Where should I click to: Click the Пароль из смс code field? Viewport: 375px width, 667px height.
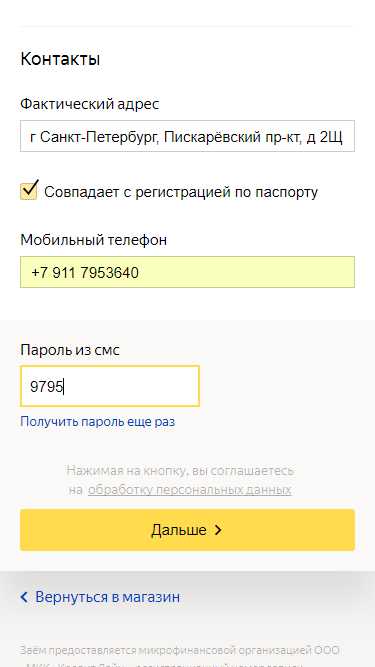pyautogui.click(x=110, y=386)
